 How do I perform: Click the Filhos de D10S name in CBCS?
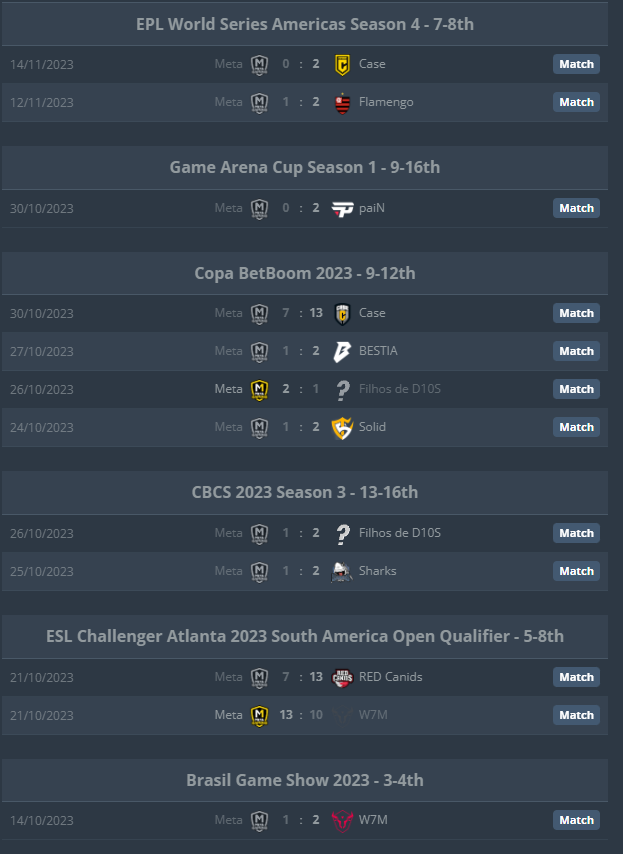pos(400,533)
